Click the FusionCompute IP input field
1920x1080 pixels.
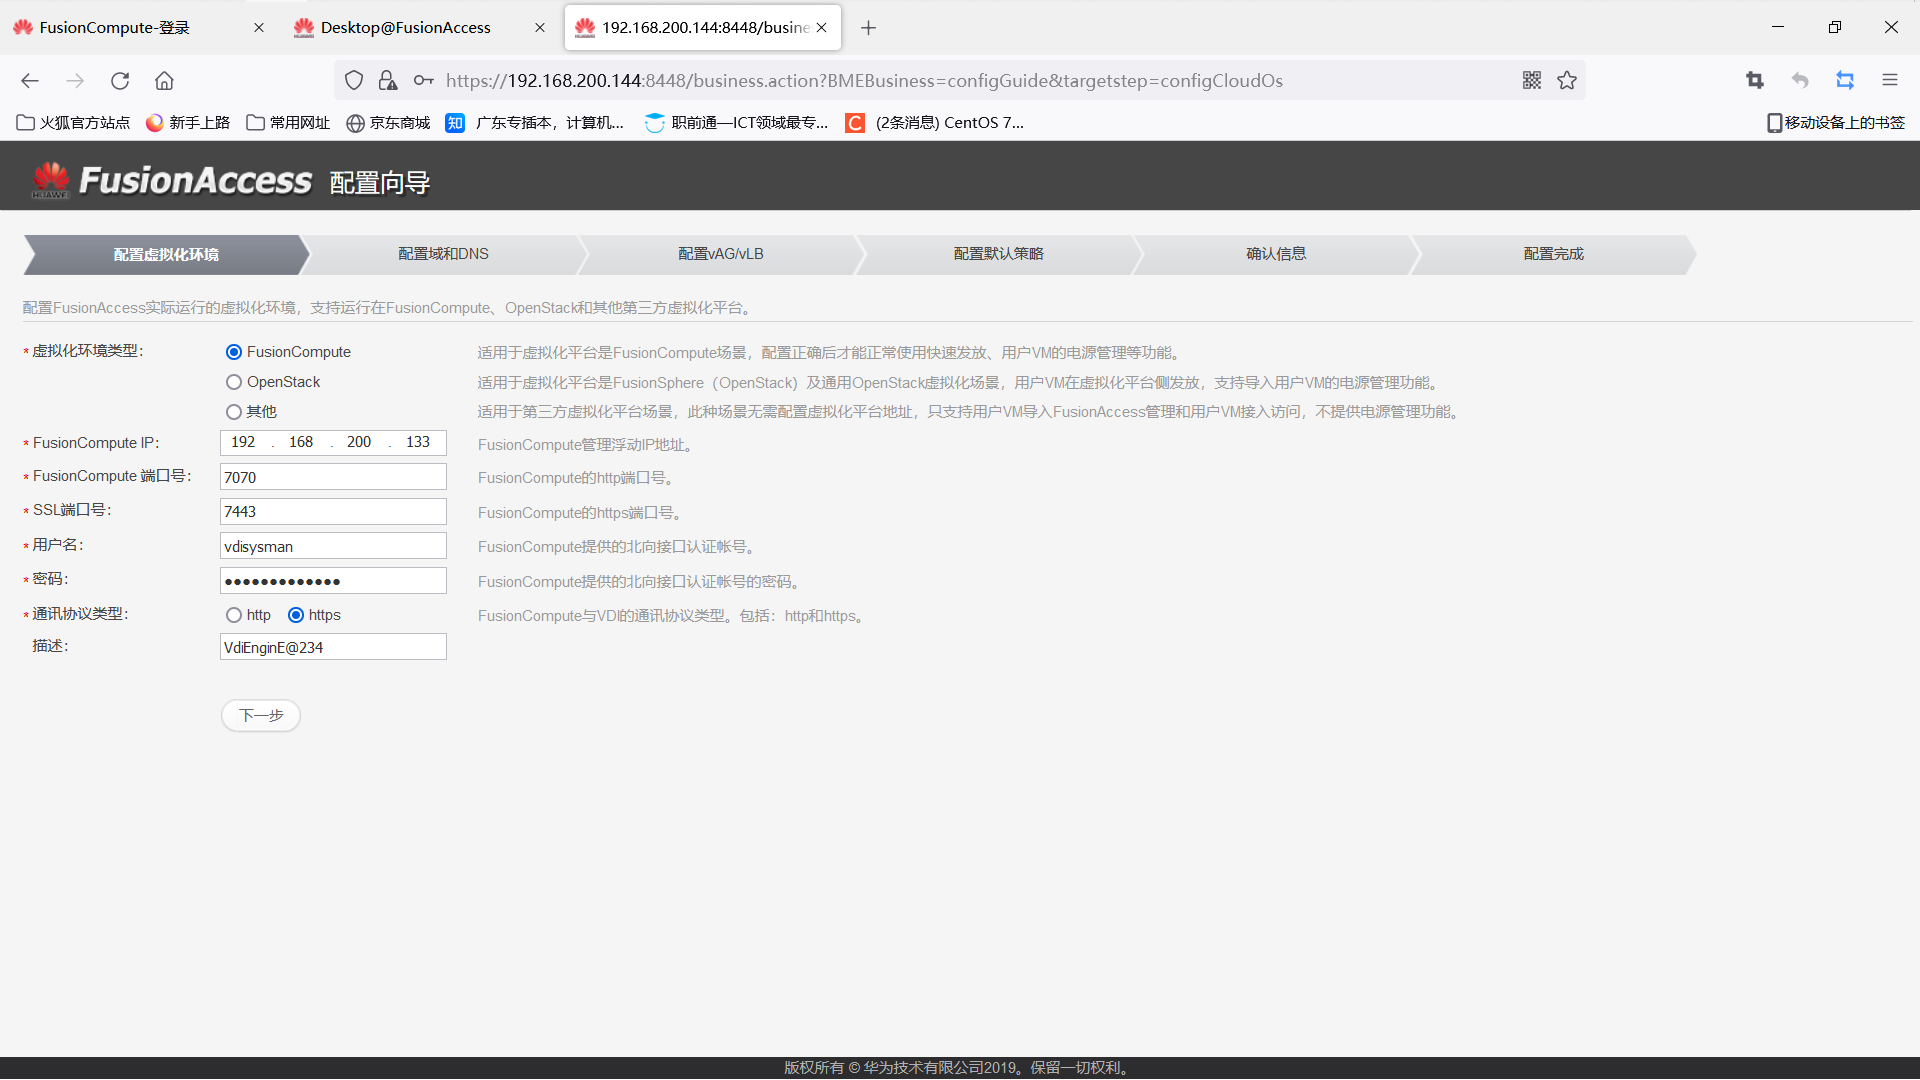point(333,442)
